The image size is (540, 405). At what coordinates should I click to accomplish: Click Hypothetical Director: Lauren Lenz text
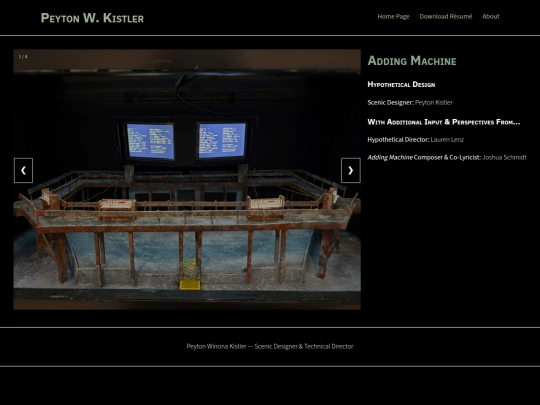(x=415, y=140)
